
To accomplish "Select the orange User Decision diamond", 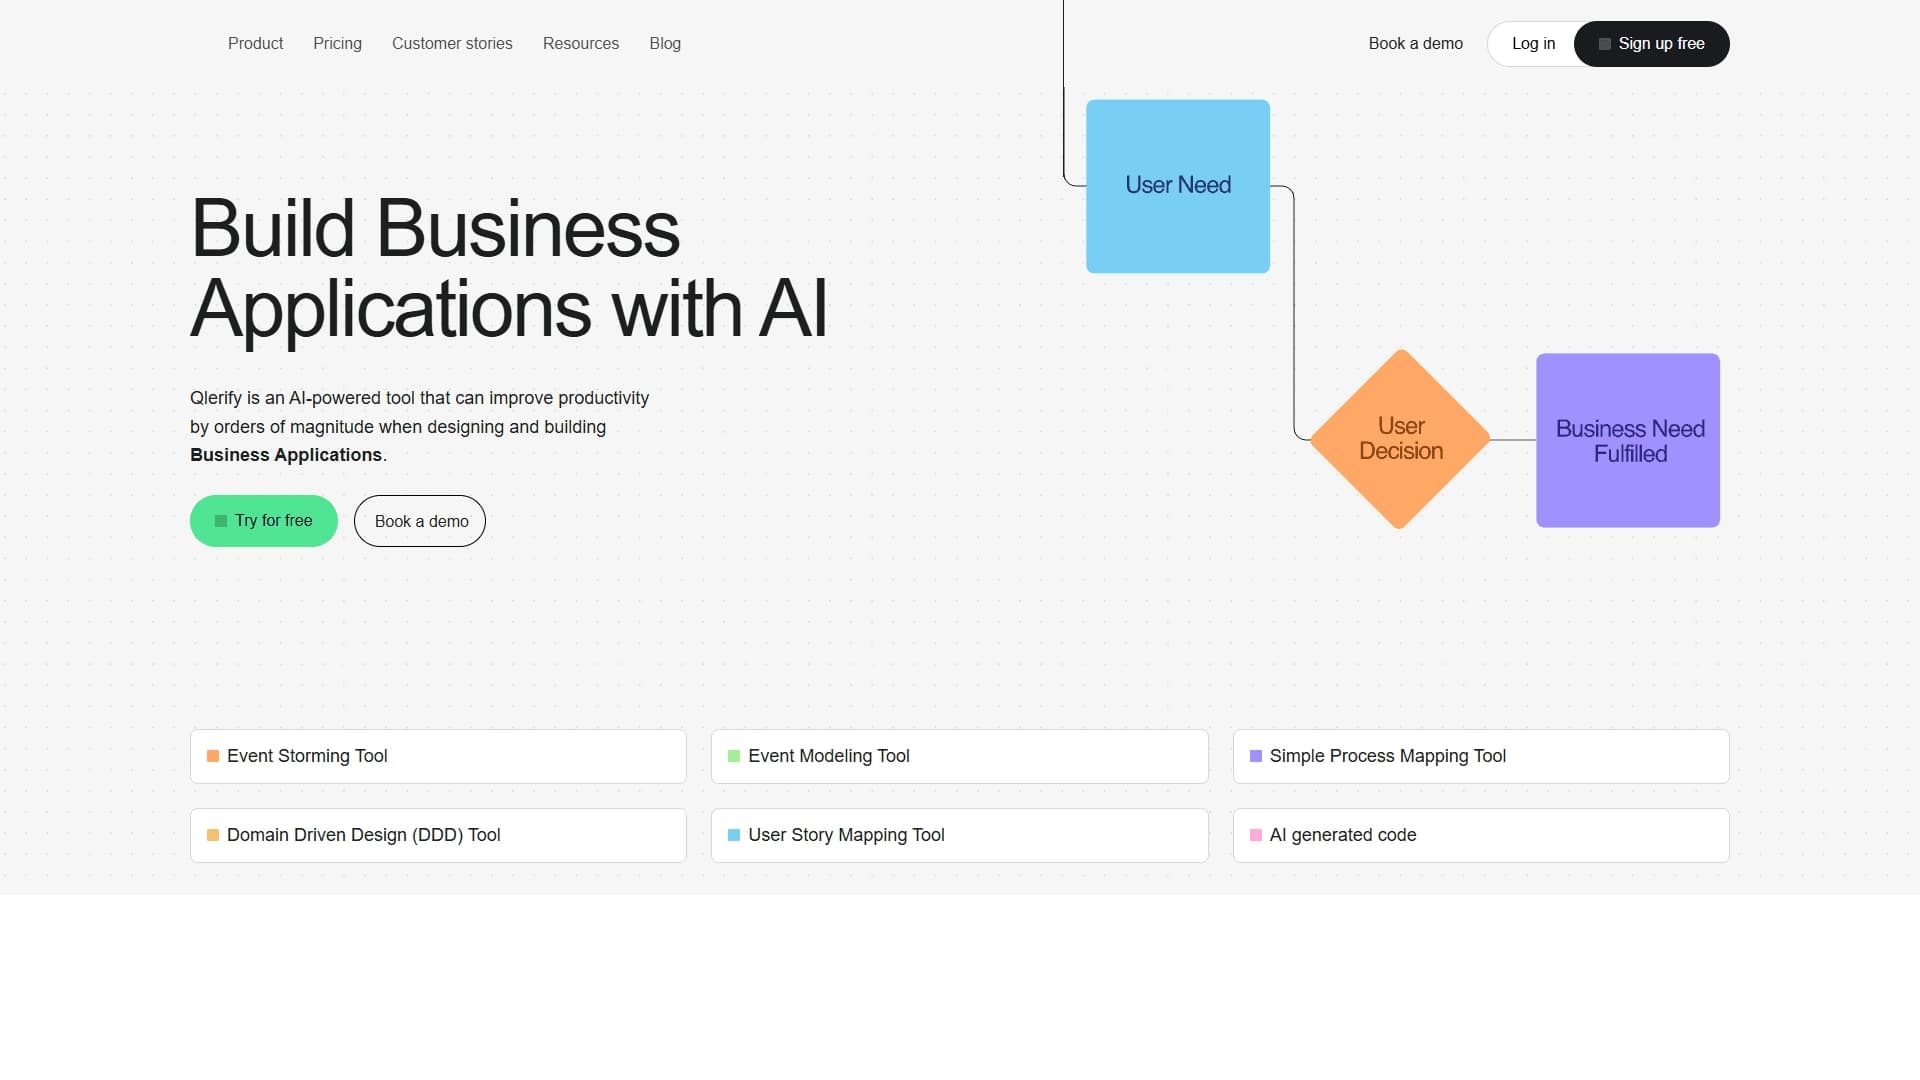I will [1400, 439].
